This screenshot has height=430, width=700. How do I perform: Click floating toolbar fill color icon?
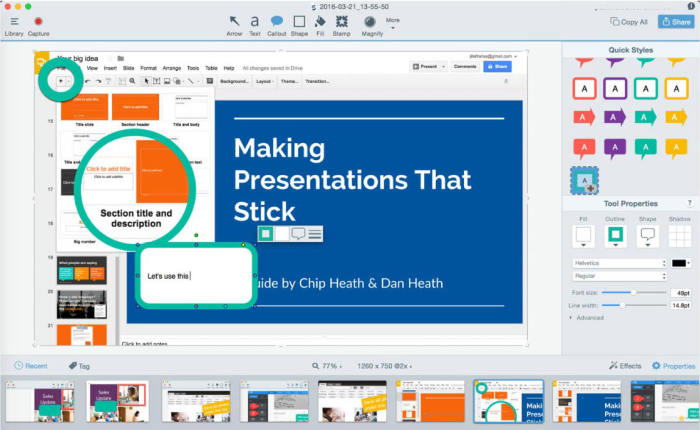click(282, 234)
